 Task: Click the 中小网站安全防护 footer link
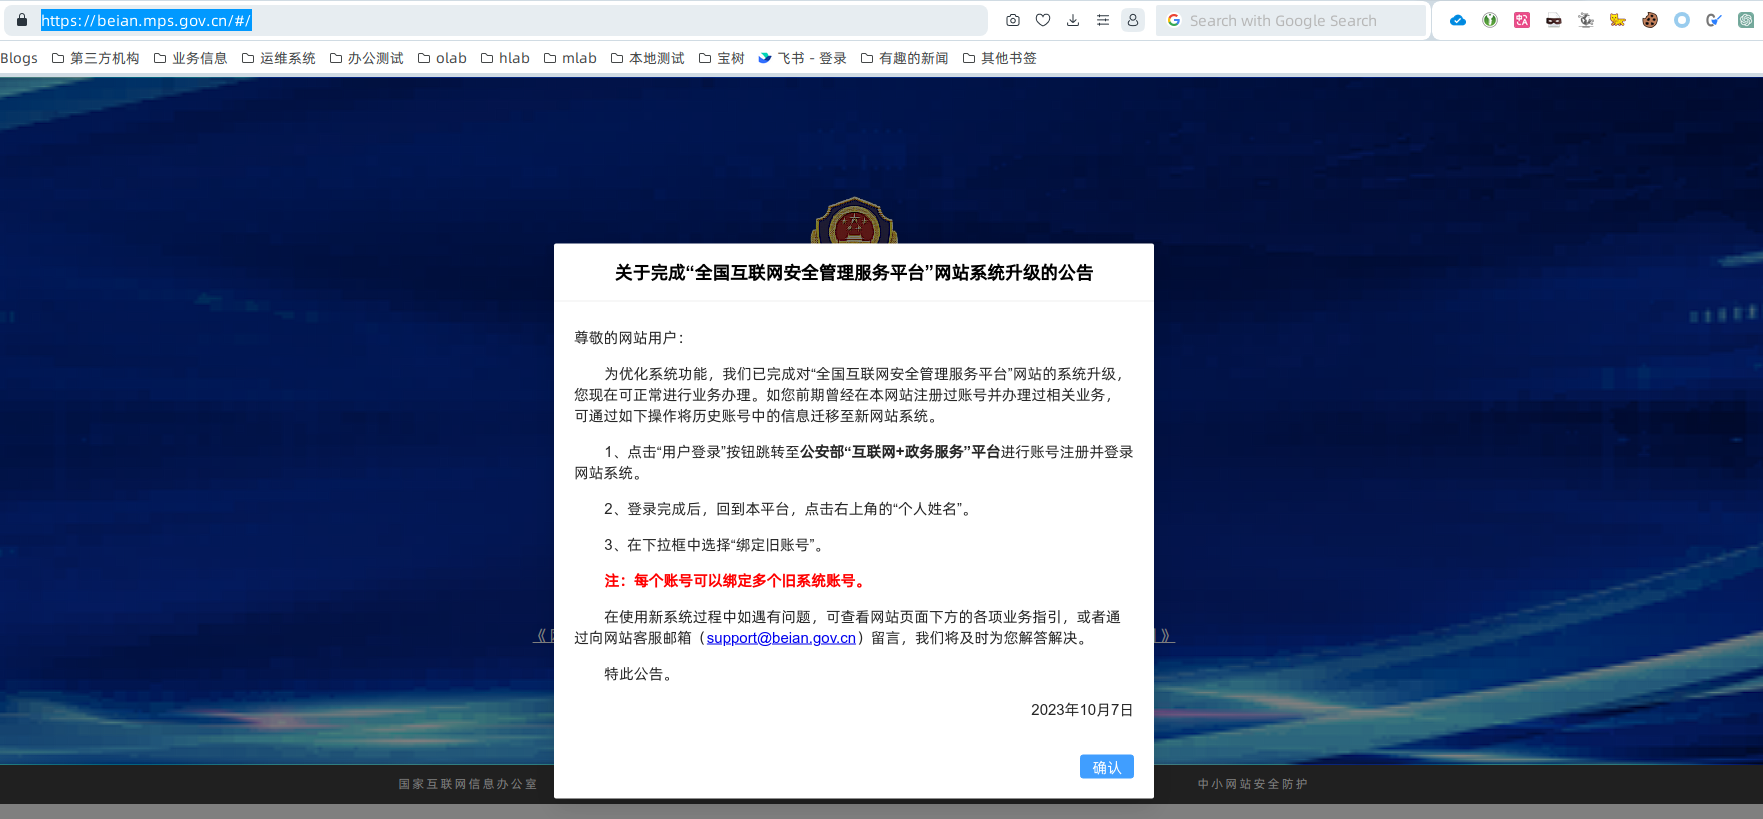1253,784
